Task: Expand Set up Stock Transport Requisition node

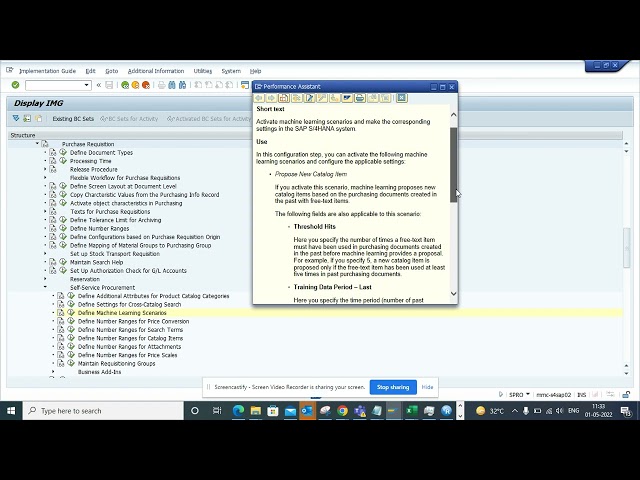Action: (x=45, y=253)
